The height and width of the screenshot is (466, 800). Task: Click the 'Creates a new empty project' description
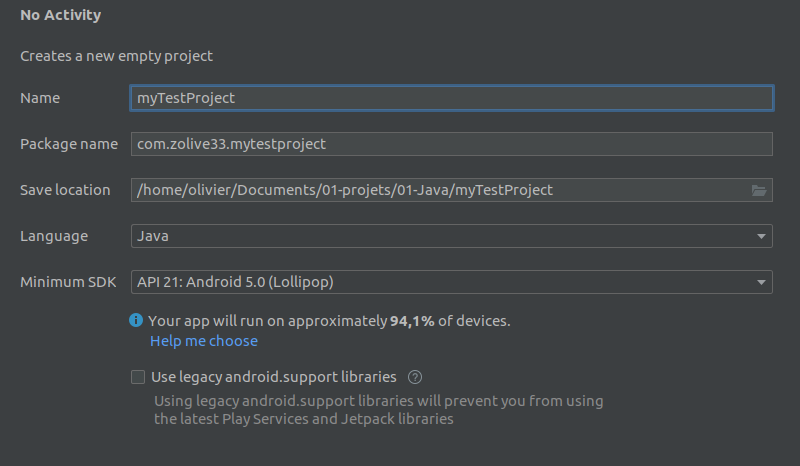(x=117, y=57)
